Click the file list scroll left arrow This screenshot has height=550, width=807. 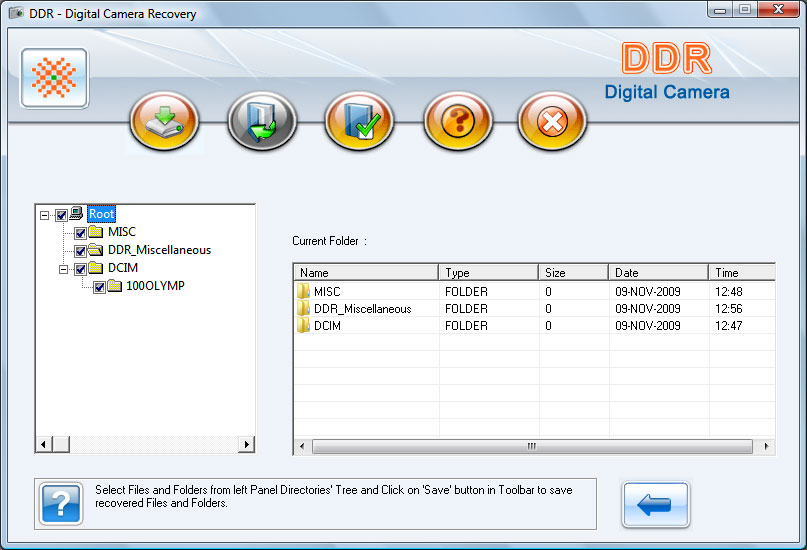click(302, 446)
